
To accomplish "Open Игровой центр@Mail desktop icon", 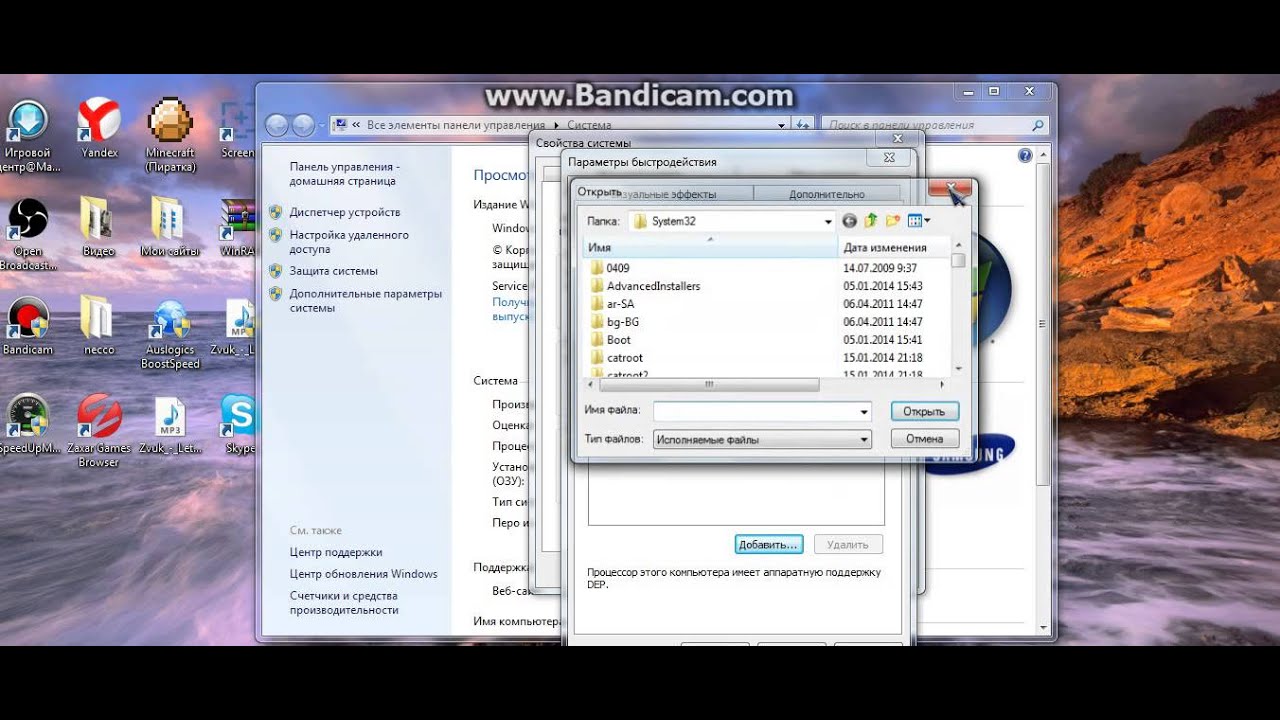I will 28,136.
